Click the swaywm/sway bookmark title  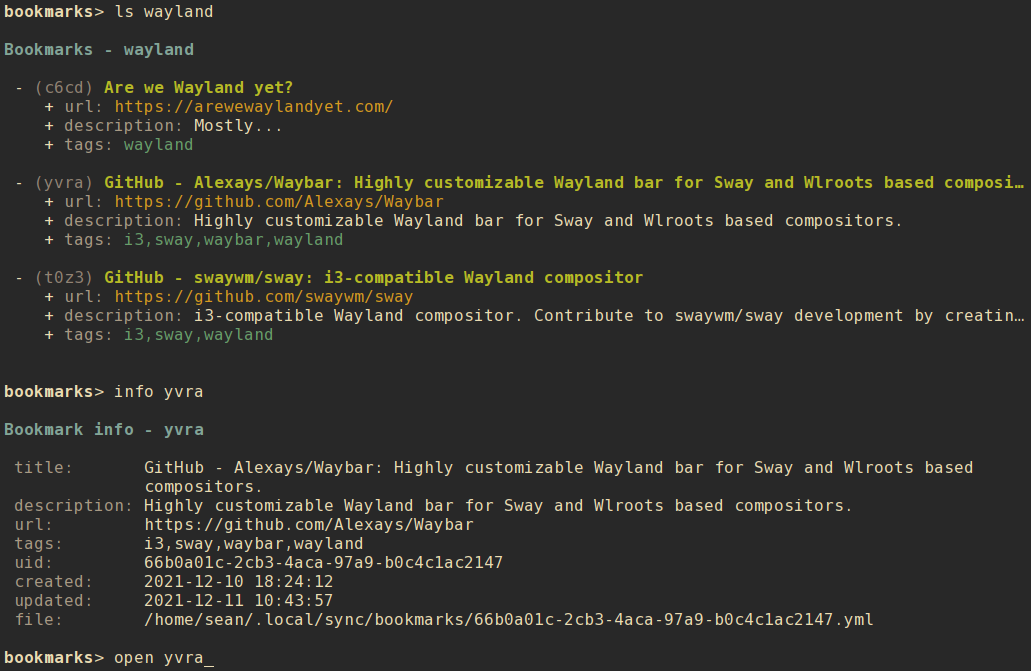pyautogui.click(x=373, y=278)
